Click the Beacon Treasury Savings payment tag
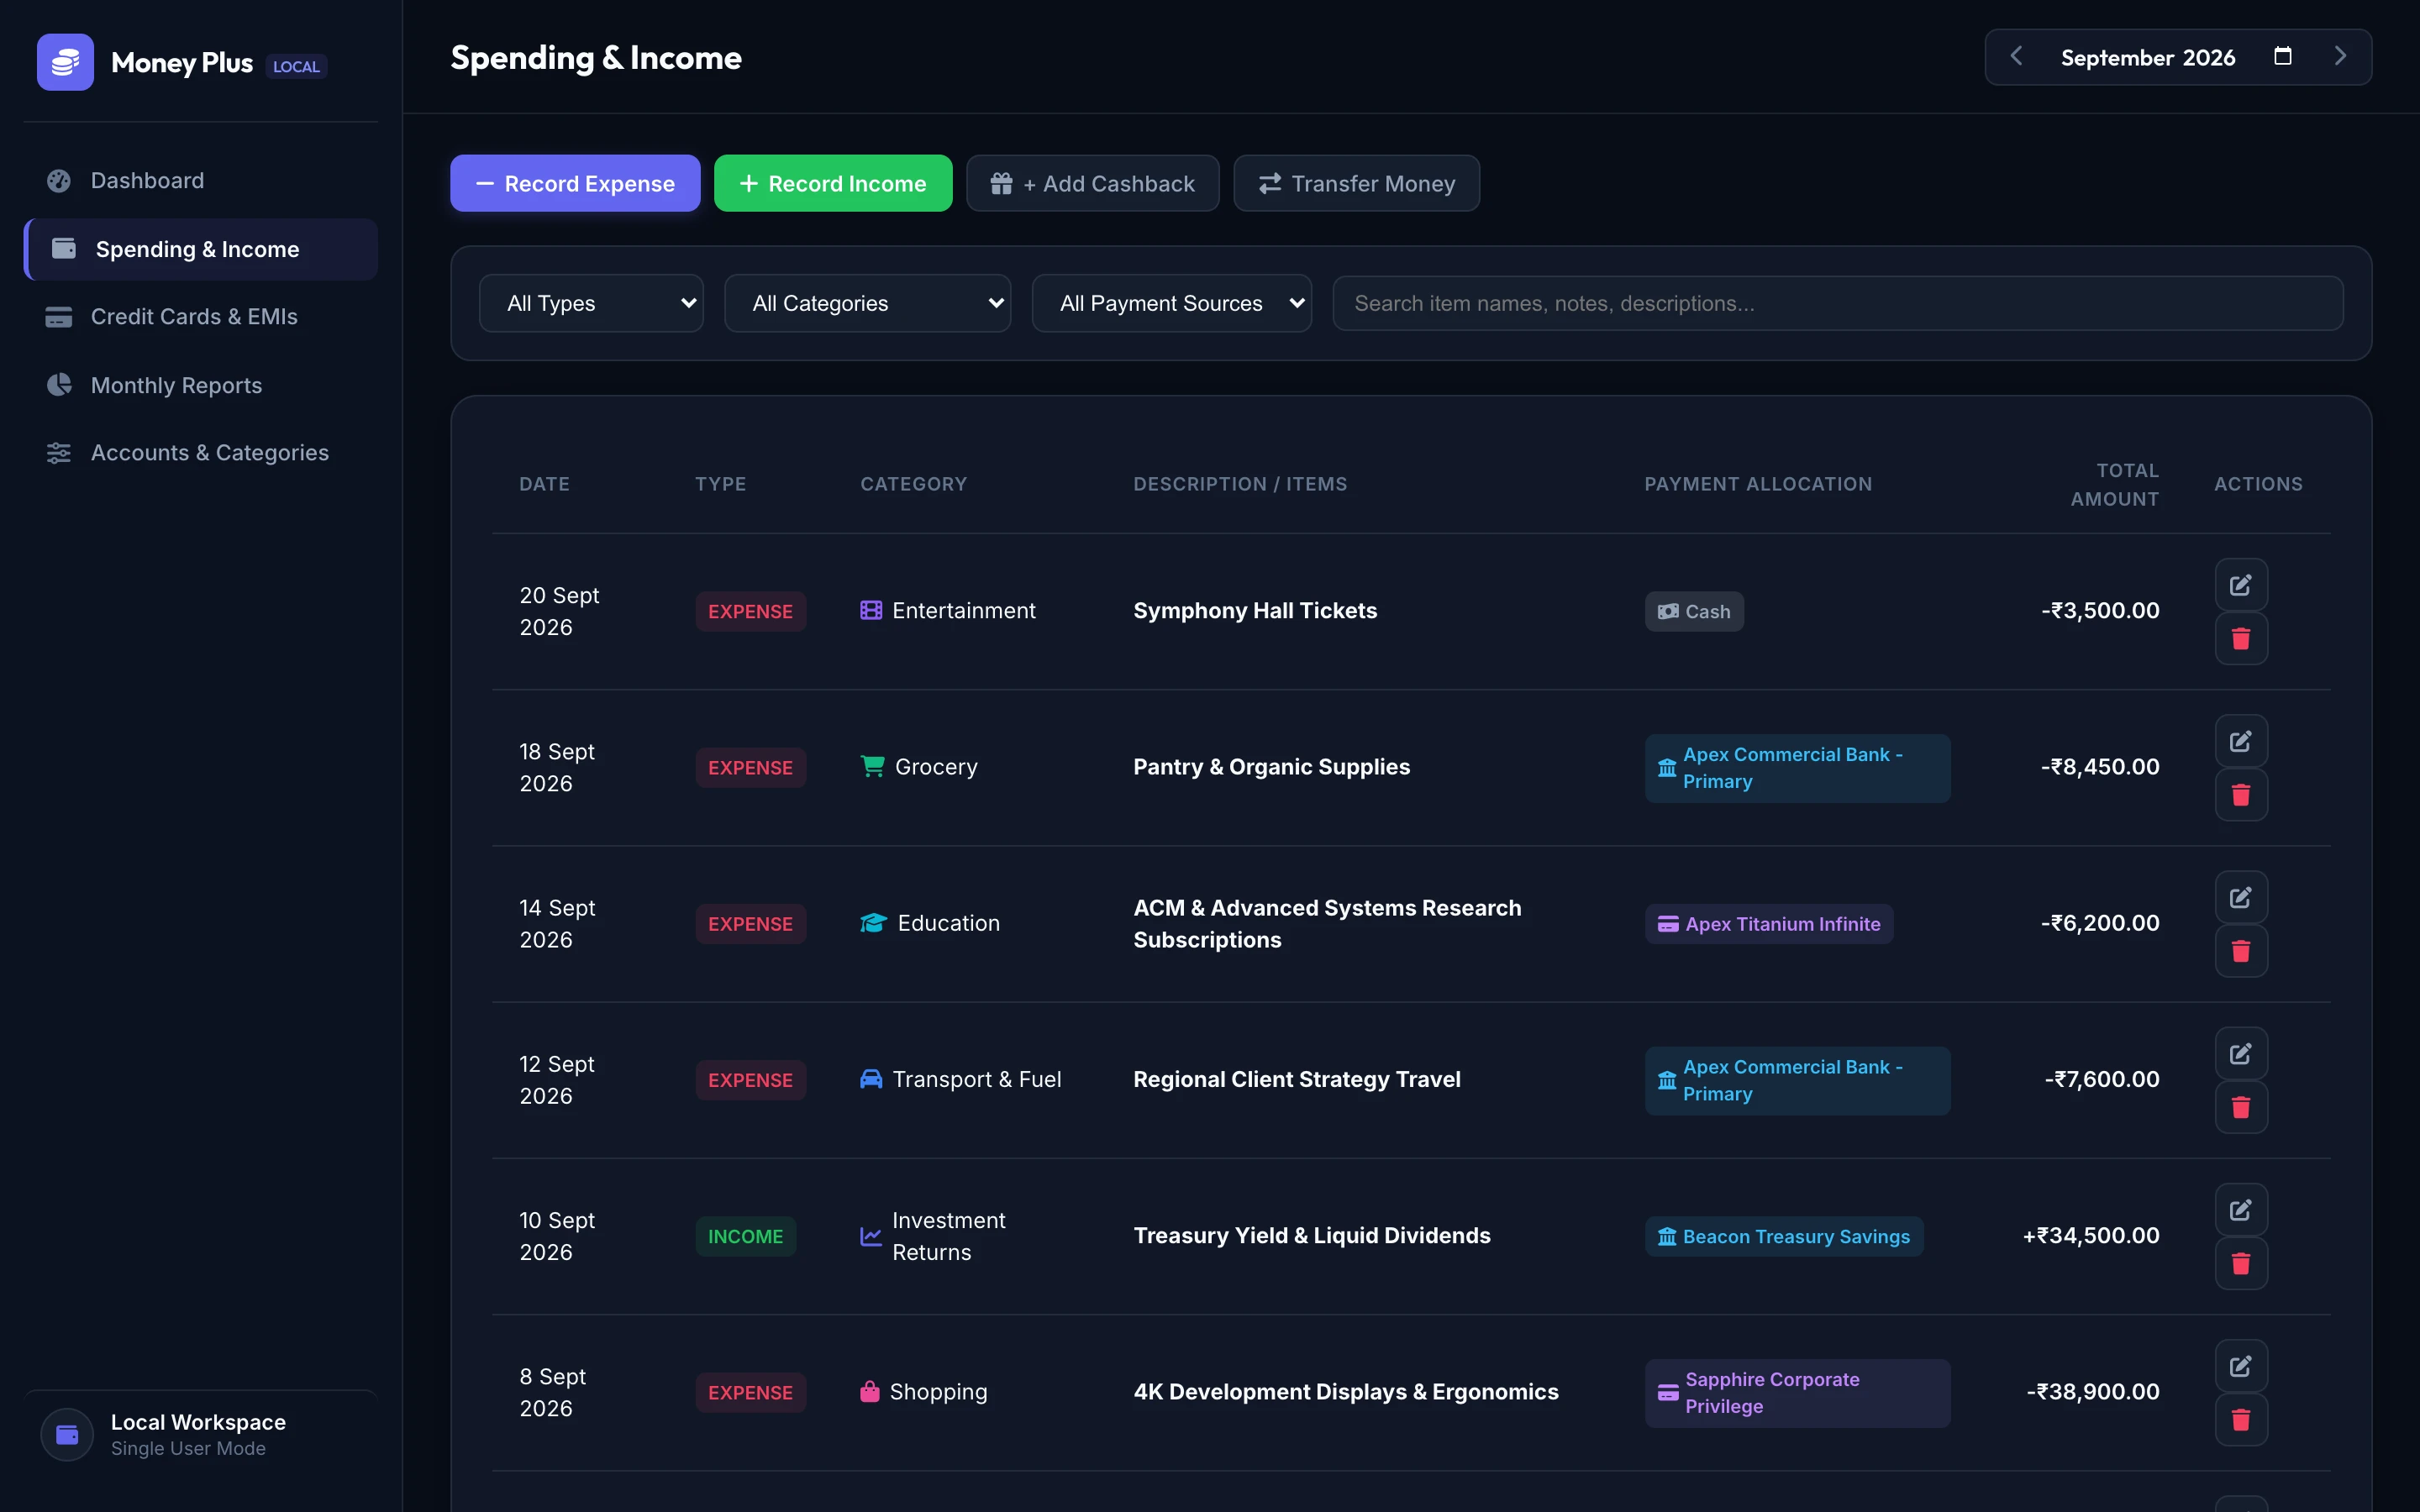Image resolution: width=2420 pixels, height=1512 pixels. click(x=1784, y=1237)
